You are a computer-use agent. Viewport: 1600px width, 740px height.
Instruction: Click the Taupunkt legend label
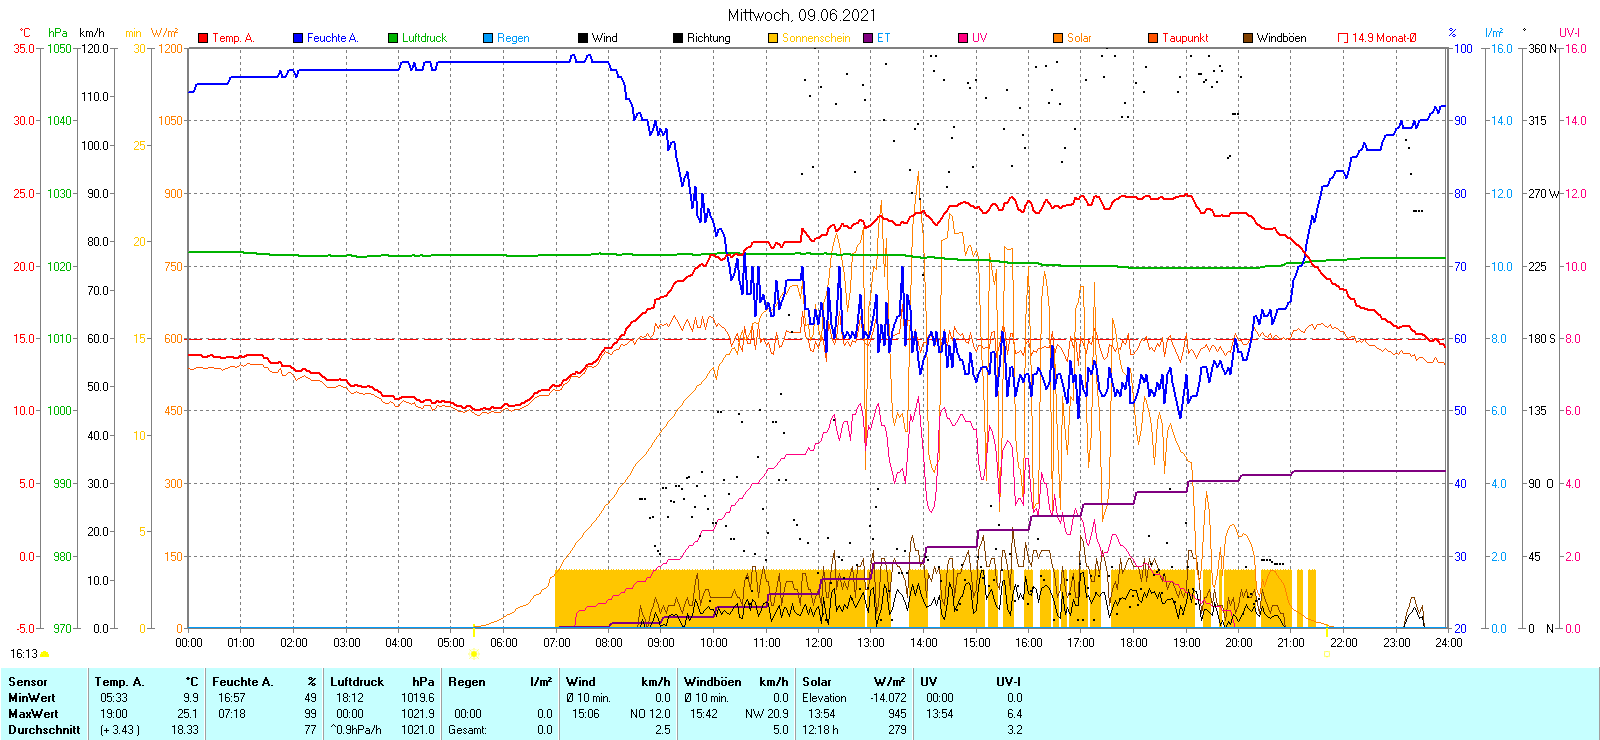[1185, 38]
